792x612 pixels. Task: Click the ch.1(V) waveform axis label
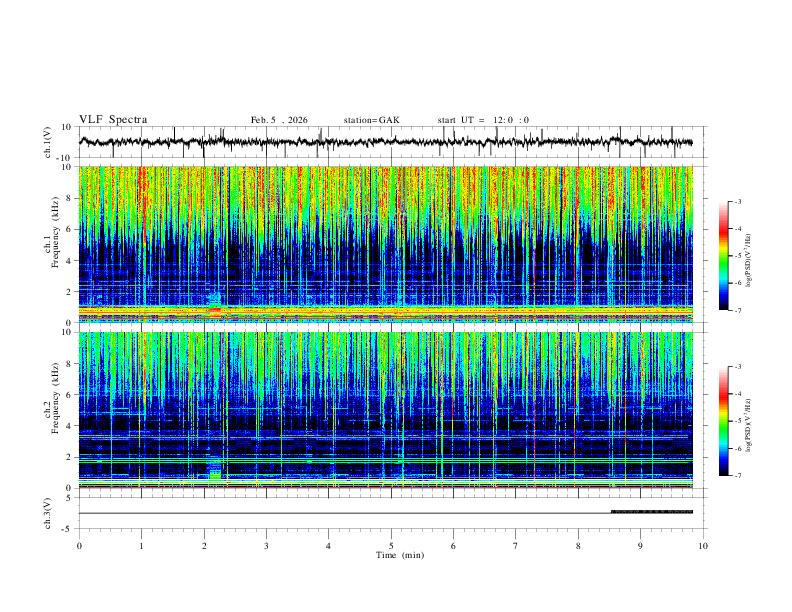pos(48,142)
